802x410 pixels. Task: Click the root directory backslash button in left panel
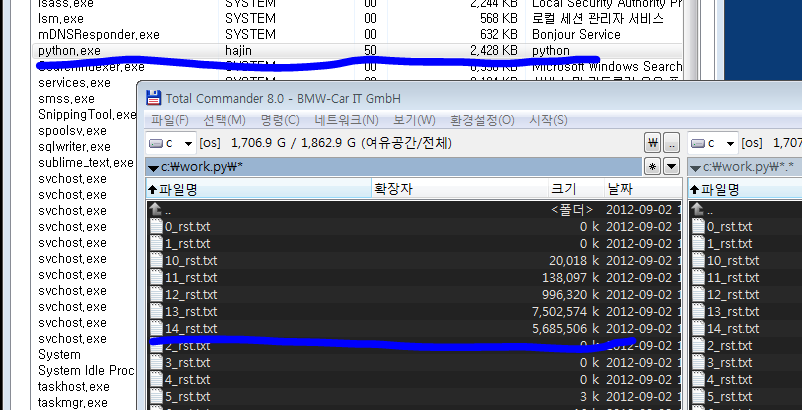pyautogui.click(x=653, y=143)
